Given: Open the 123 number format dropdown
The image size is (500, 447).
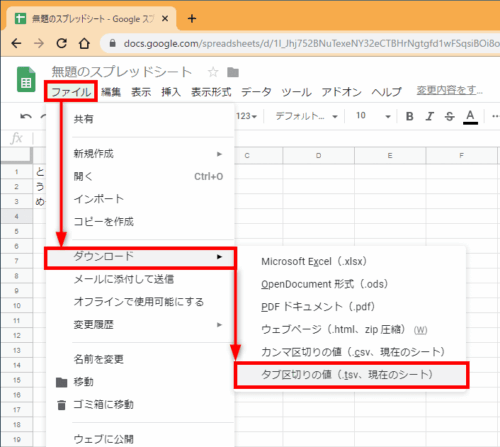Looking at the screenshot, I should 246,116.
